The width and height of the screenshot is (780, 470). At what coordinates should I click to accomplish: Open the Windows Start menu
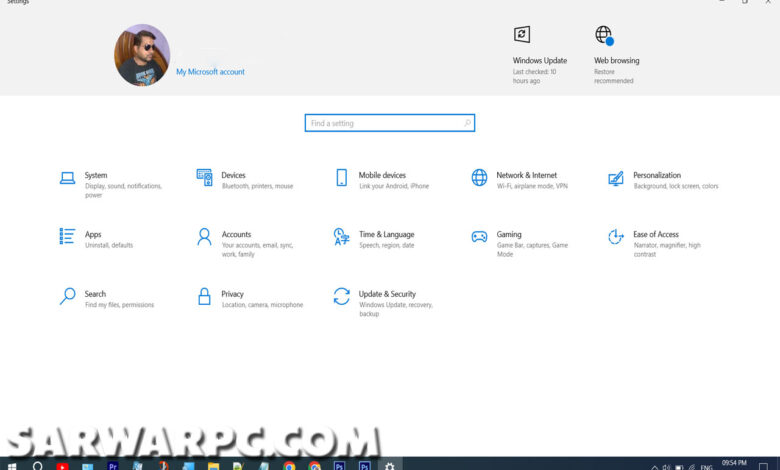pos(12,466)
